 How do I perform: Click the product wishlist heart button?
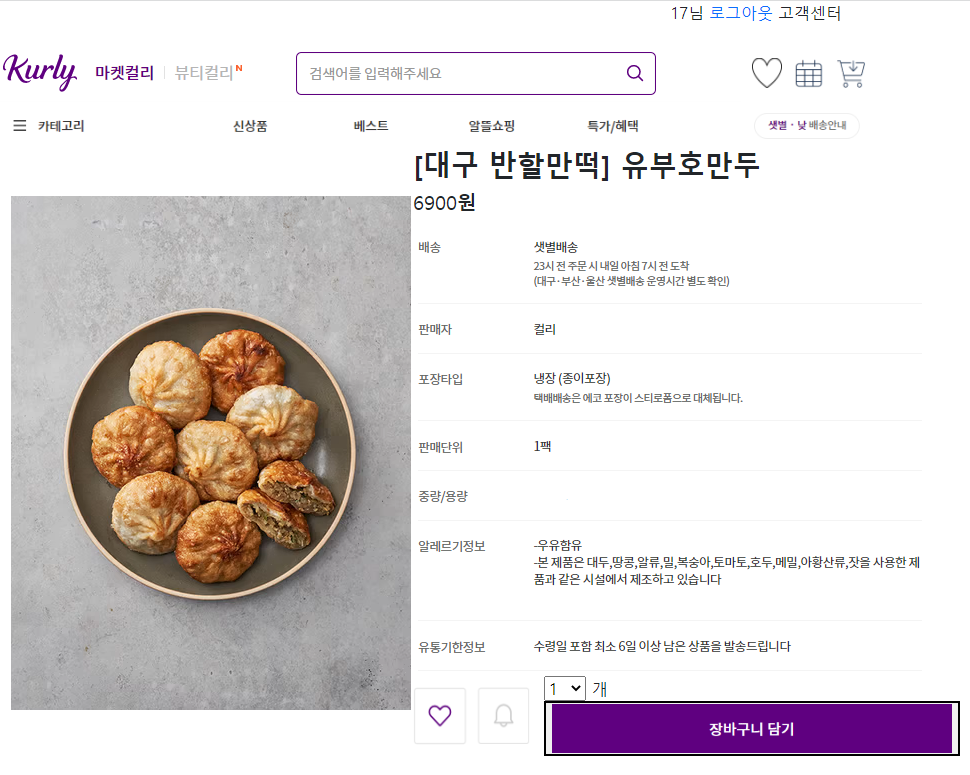pos(439,715)
